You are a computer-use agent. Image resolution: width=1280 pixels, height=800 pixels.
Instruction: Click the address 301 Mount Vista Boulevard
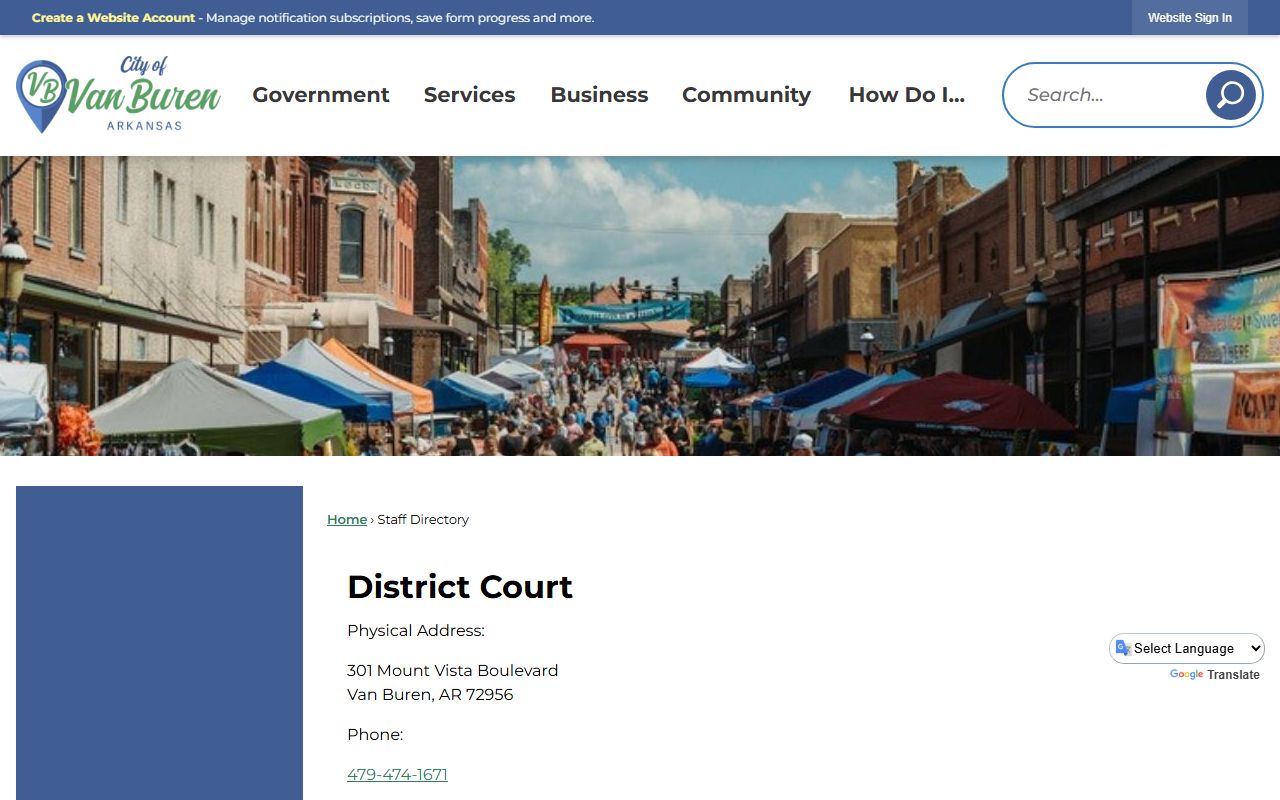(x=453, y=671)
